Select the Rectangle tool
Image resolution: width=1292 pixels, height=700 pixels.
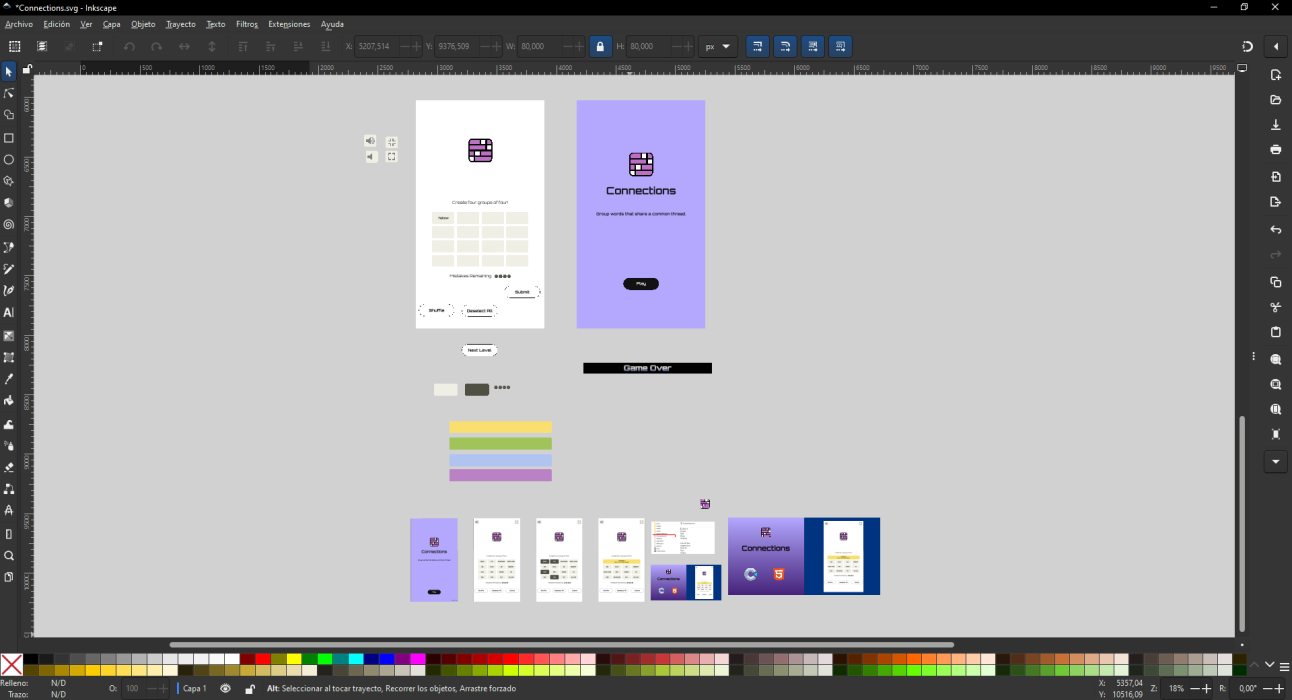9,138
